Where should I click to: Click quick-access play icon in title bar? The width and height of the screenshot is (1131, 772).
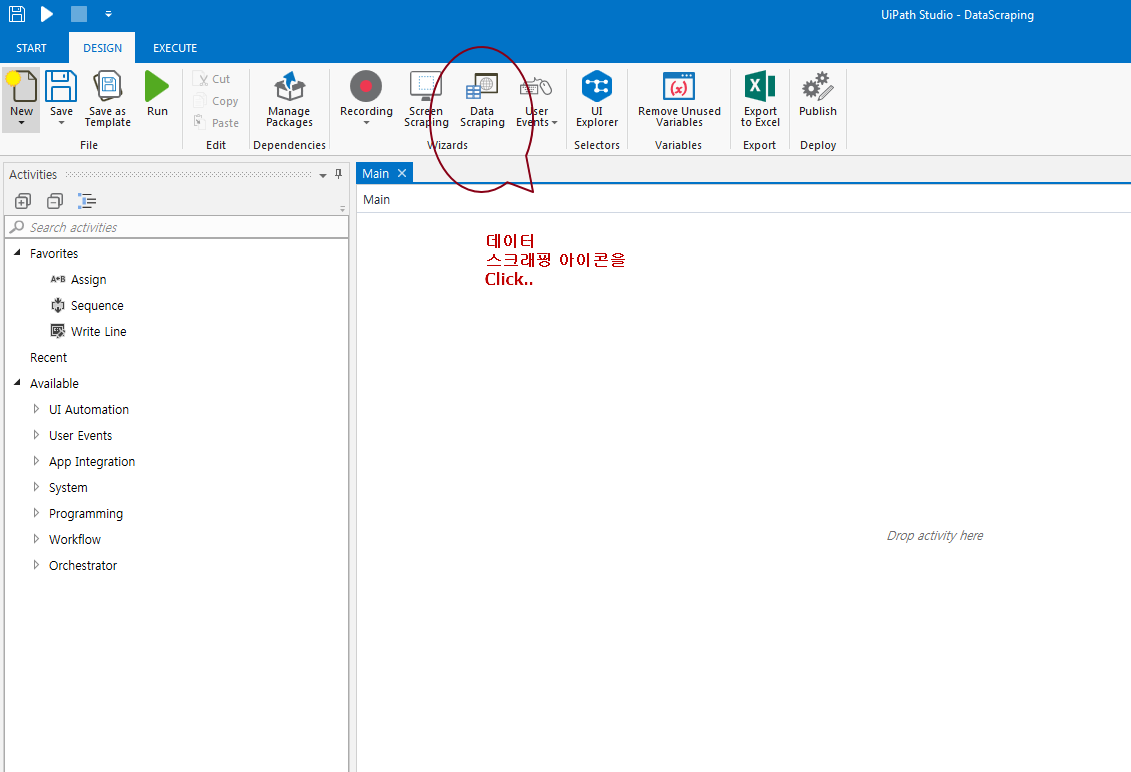point(47,14)
